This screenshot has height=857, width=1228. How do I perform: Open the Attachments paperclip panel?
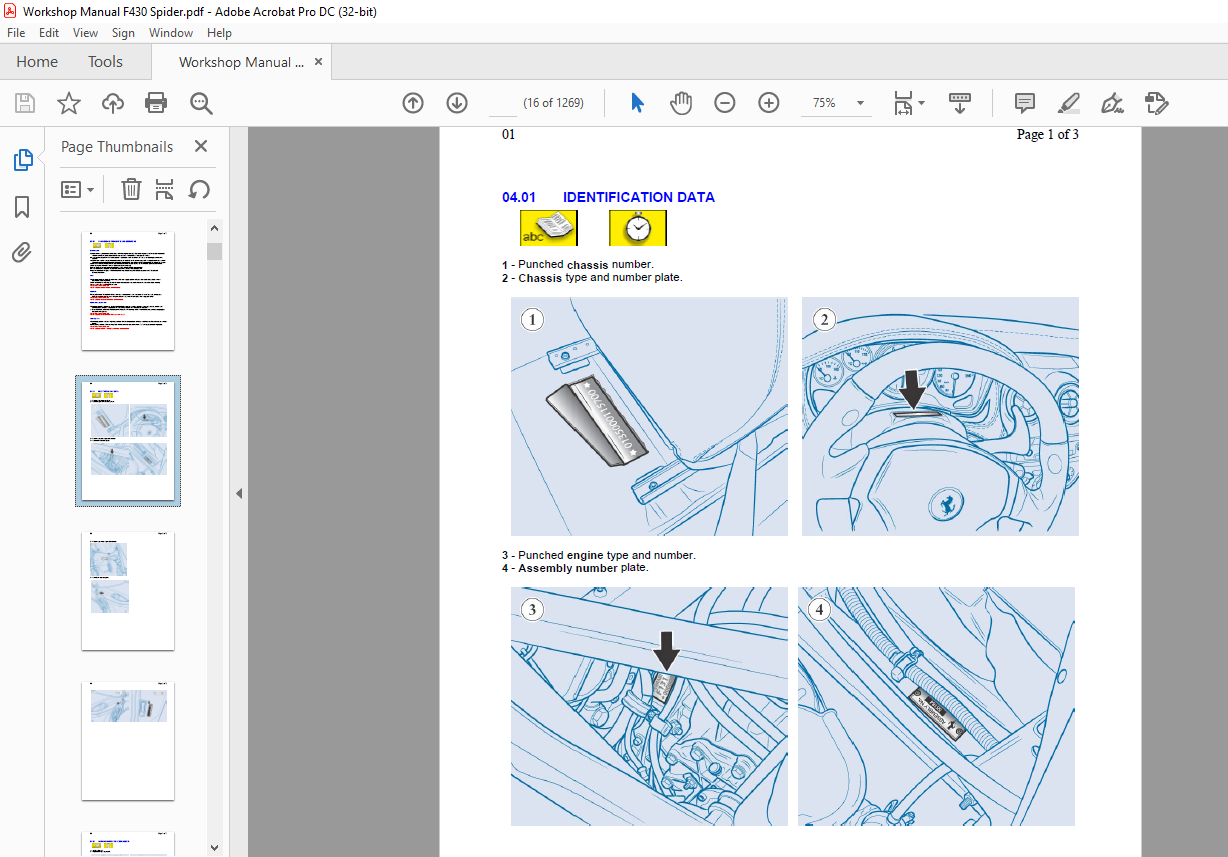coord(22,253)
